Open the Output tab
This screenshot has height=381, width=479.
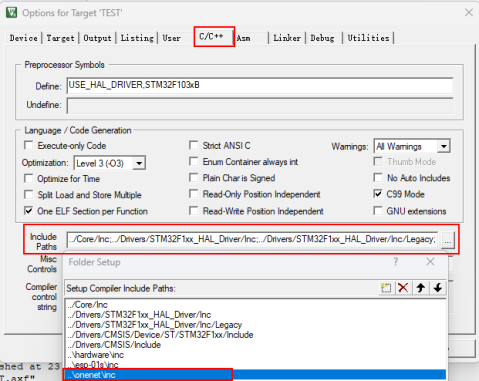97,38
